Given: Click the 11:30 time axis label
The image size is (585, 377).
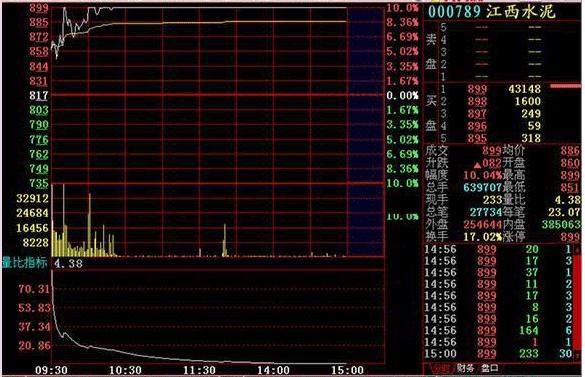Looking at the screenshot, I should (x=199, y=370).
